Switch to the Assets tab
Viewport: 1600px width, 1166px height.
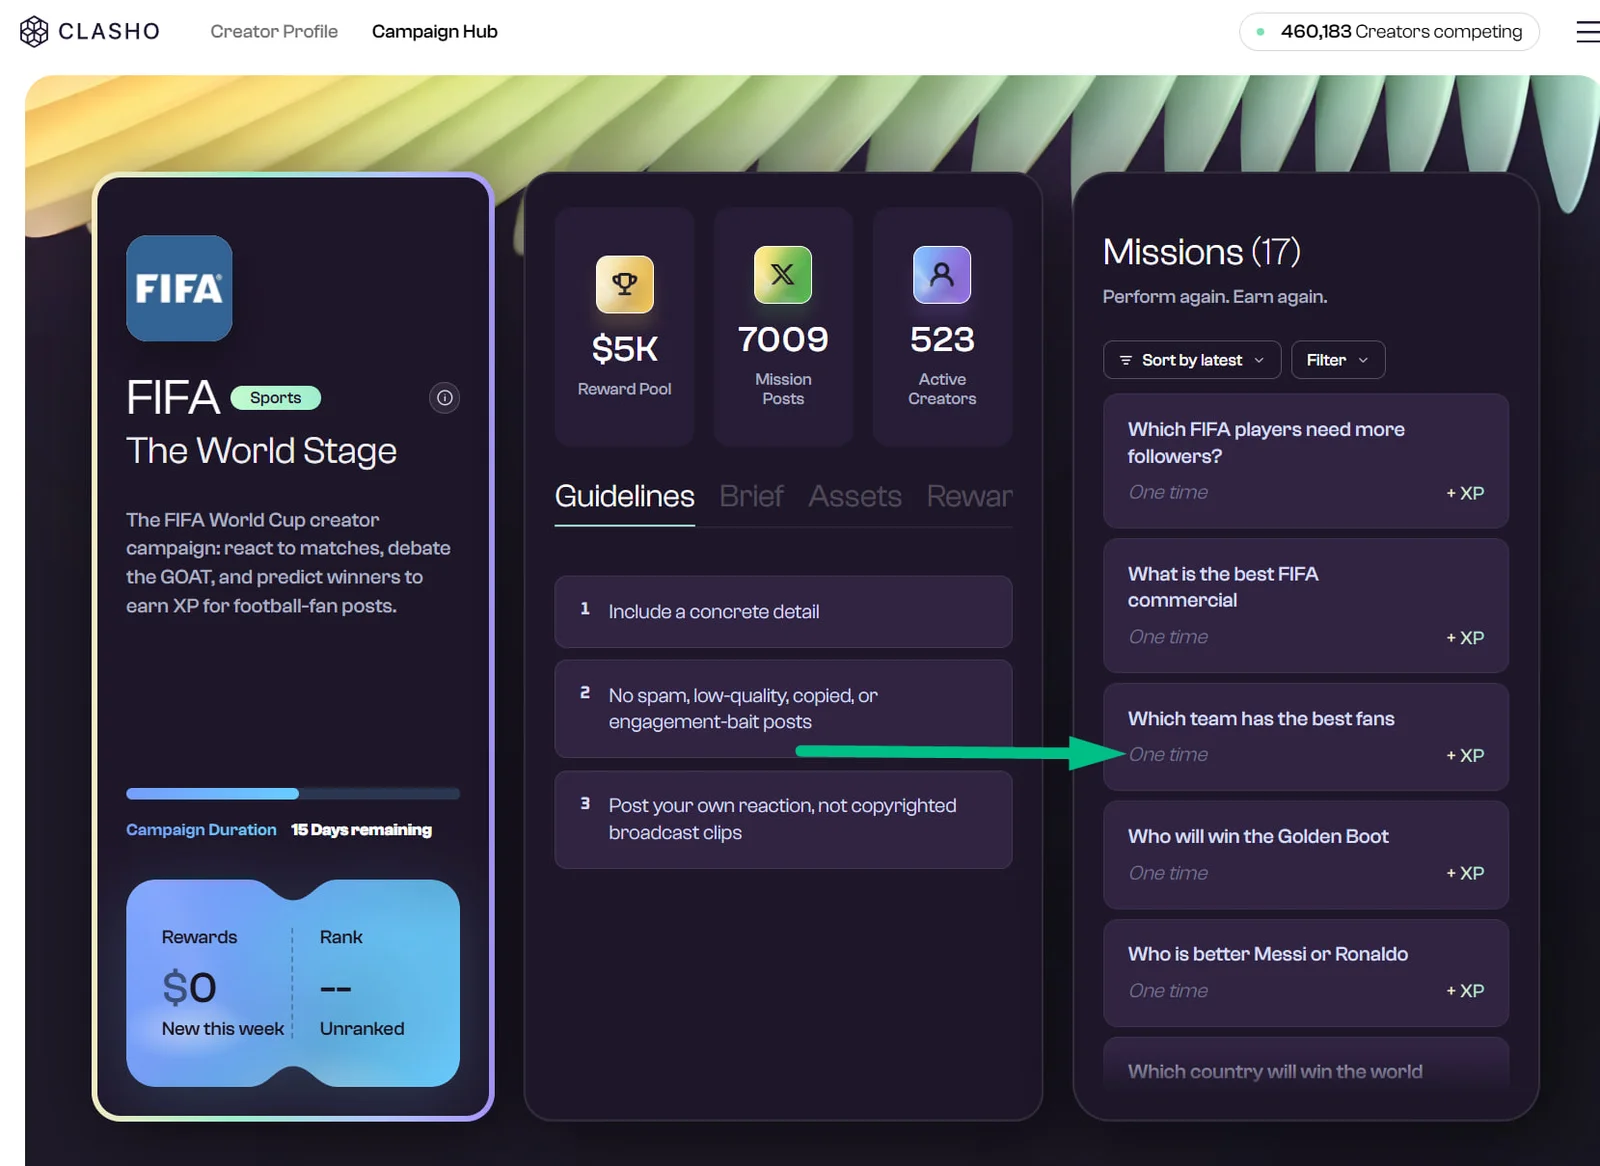click(x=855, y=496)
